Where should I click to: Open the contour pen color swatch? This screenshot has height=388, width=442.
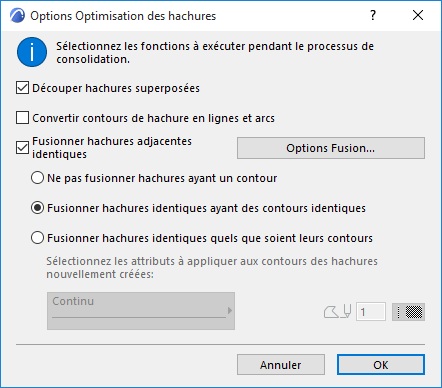(x=408, y=312)
